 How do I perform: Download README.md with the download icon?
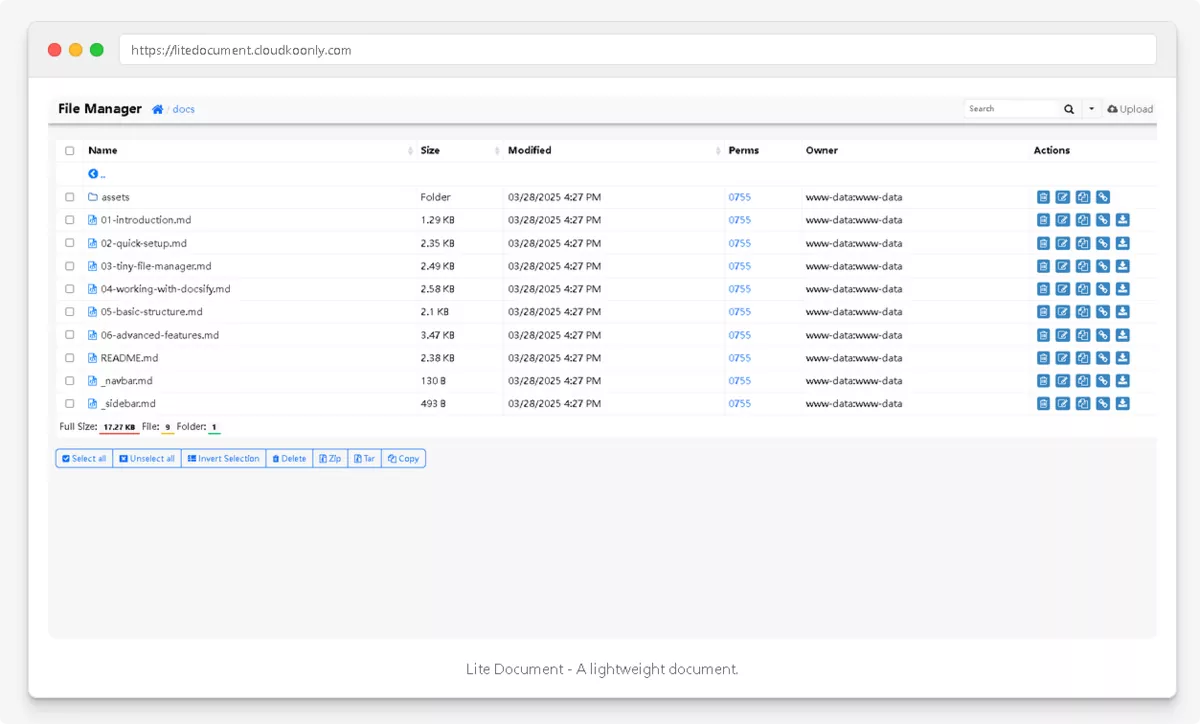tap(1123, 358)
